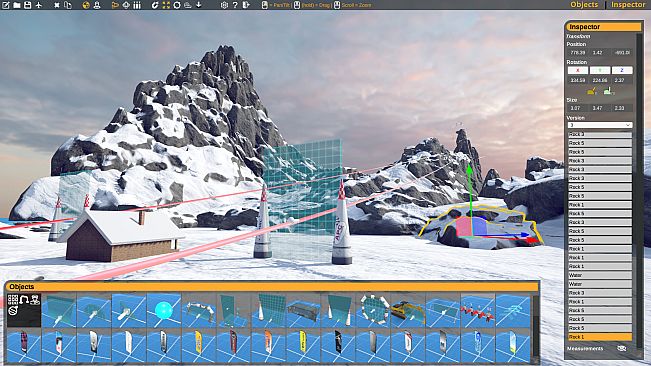Pick the airplane outline thumbnail
Screen dimensions: 651x366
click(512, 310)
